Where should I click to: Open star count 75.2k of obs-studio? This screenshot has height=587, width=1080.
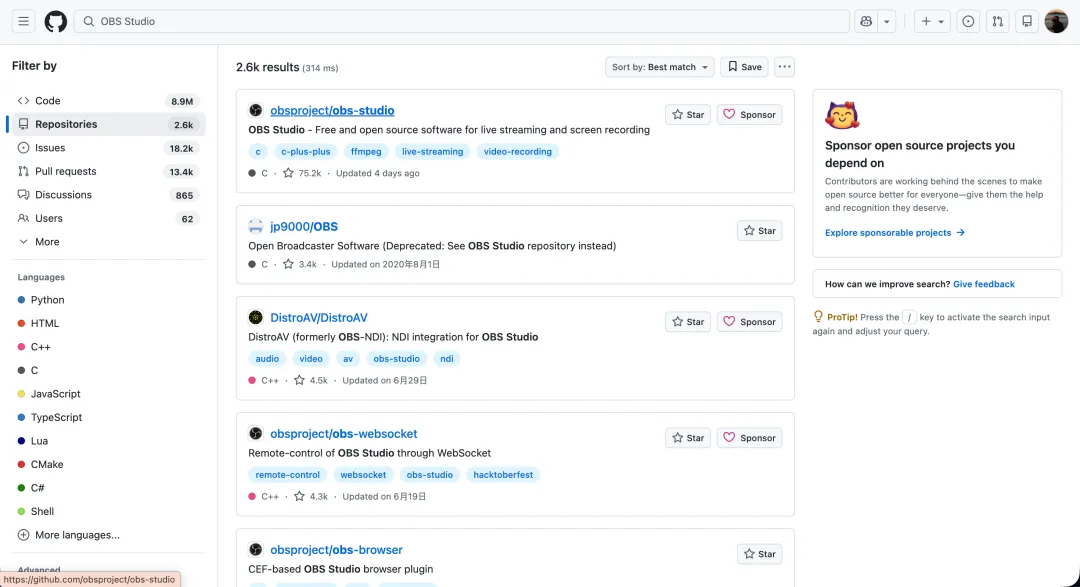(302, 173)
